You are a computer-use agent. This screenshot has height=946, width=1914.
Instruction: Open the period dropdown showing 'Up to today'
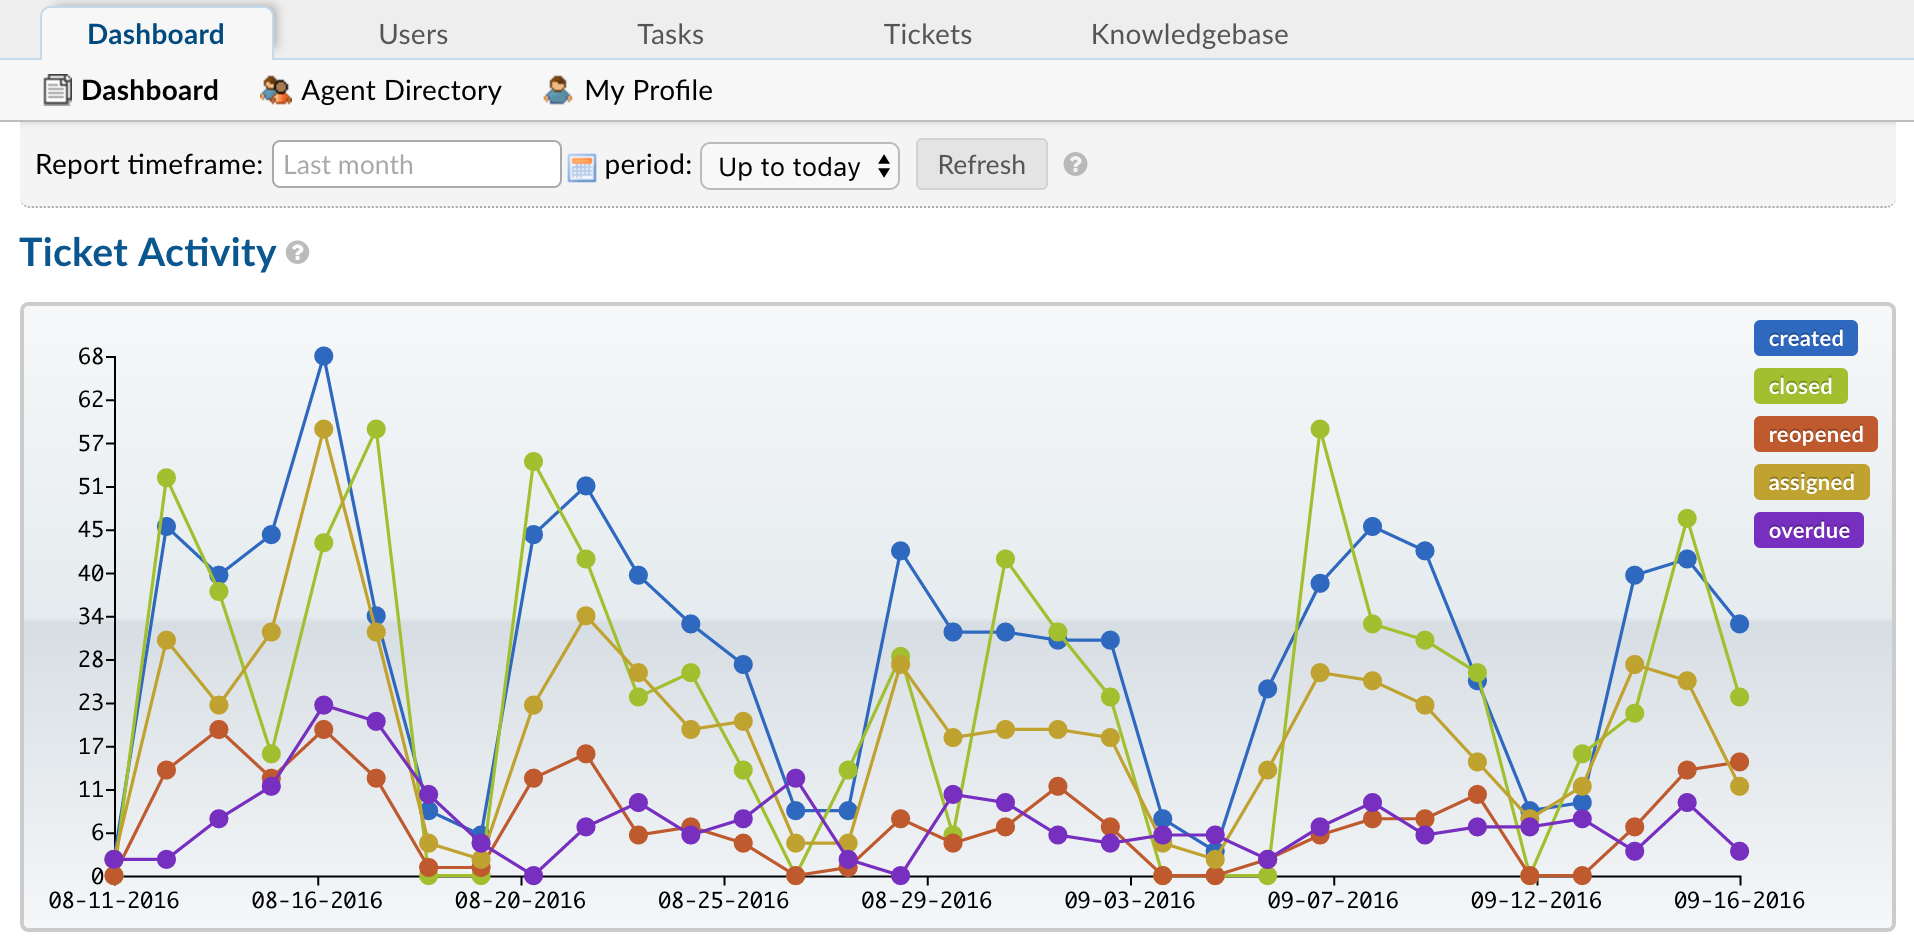799,166
